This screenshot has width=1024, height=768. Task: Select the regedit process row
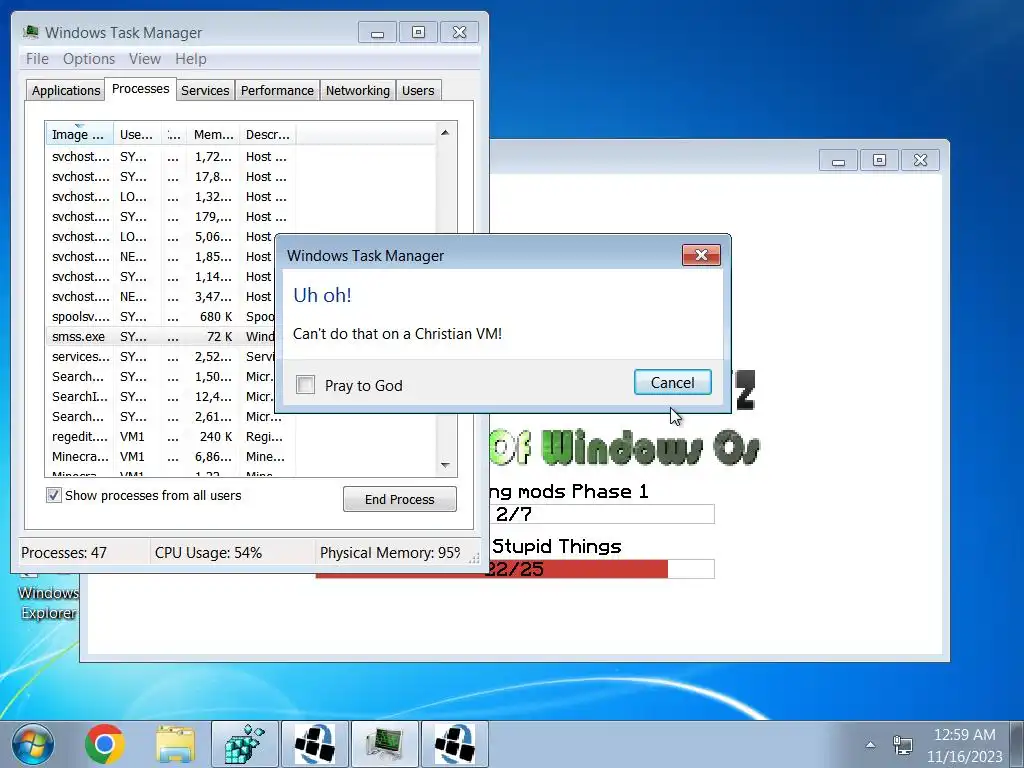pyautogui.click(x=170, y=436)
